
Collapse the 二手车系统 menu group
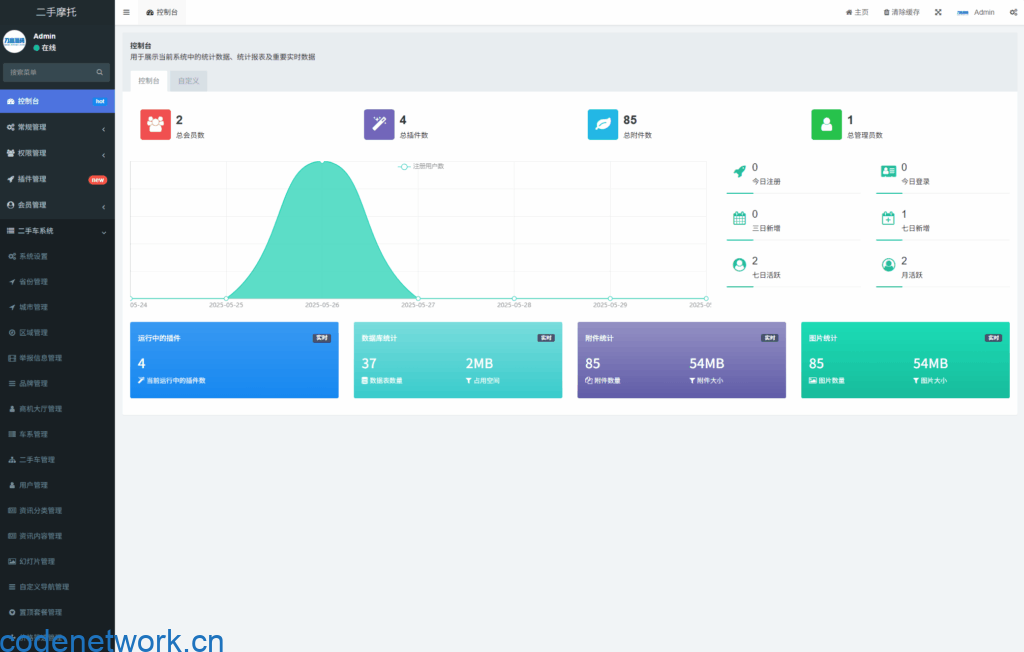[x=57, y=231]
